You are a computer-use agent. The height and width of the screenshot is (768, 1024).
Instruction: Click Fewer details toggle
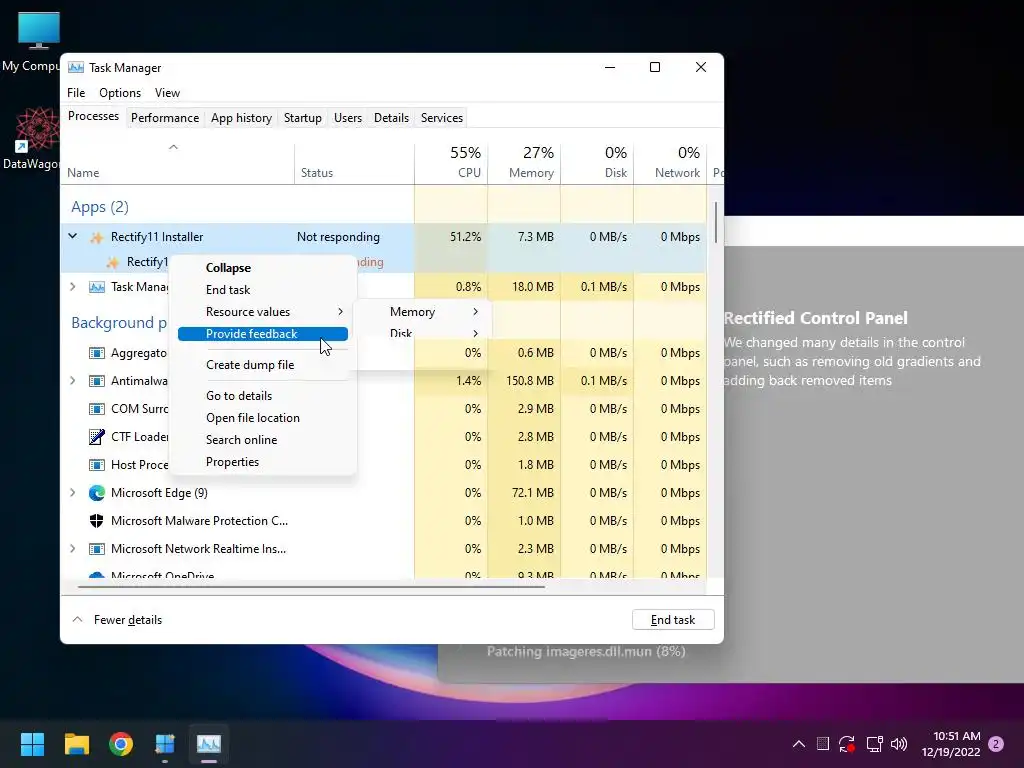(x=117, y=620)
